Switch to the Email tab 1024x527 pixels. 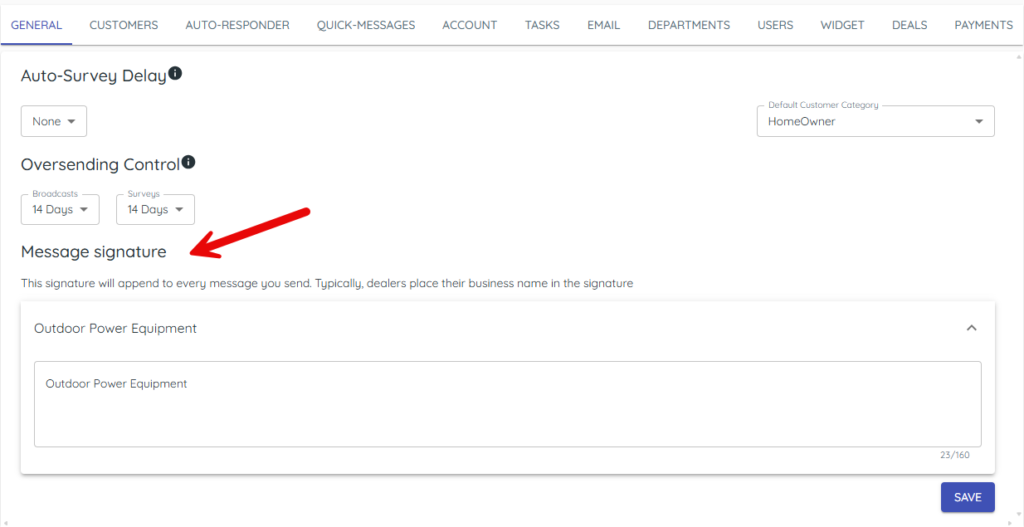(x=603, y=25)
